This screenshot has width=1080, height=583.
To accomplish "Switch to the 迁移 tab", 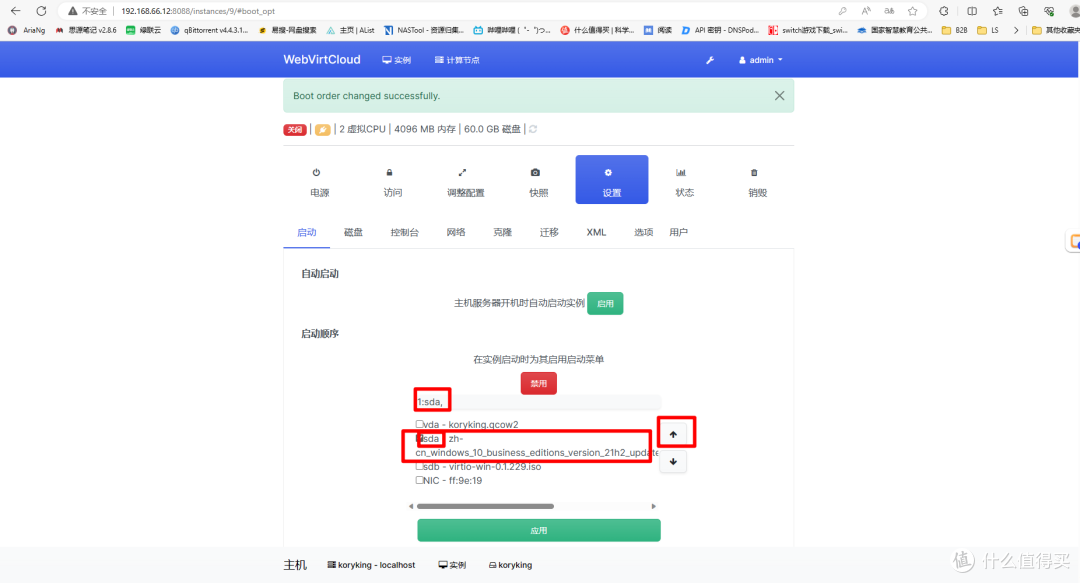I will pyautogui.click(x=549, y=232).
